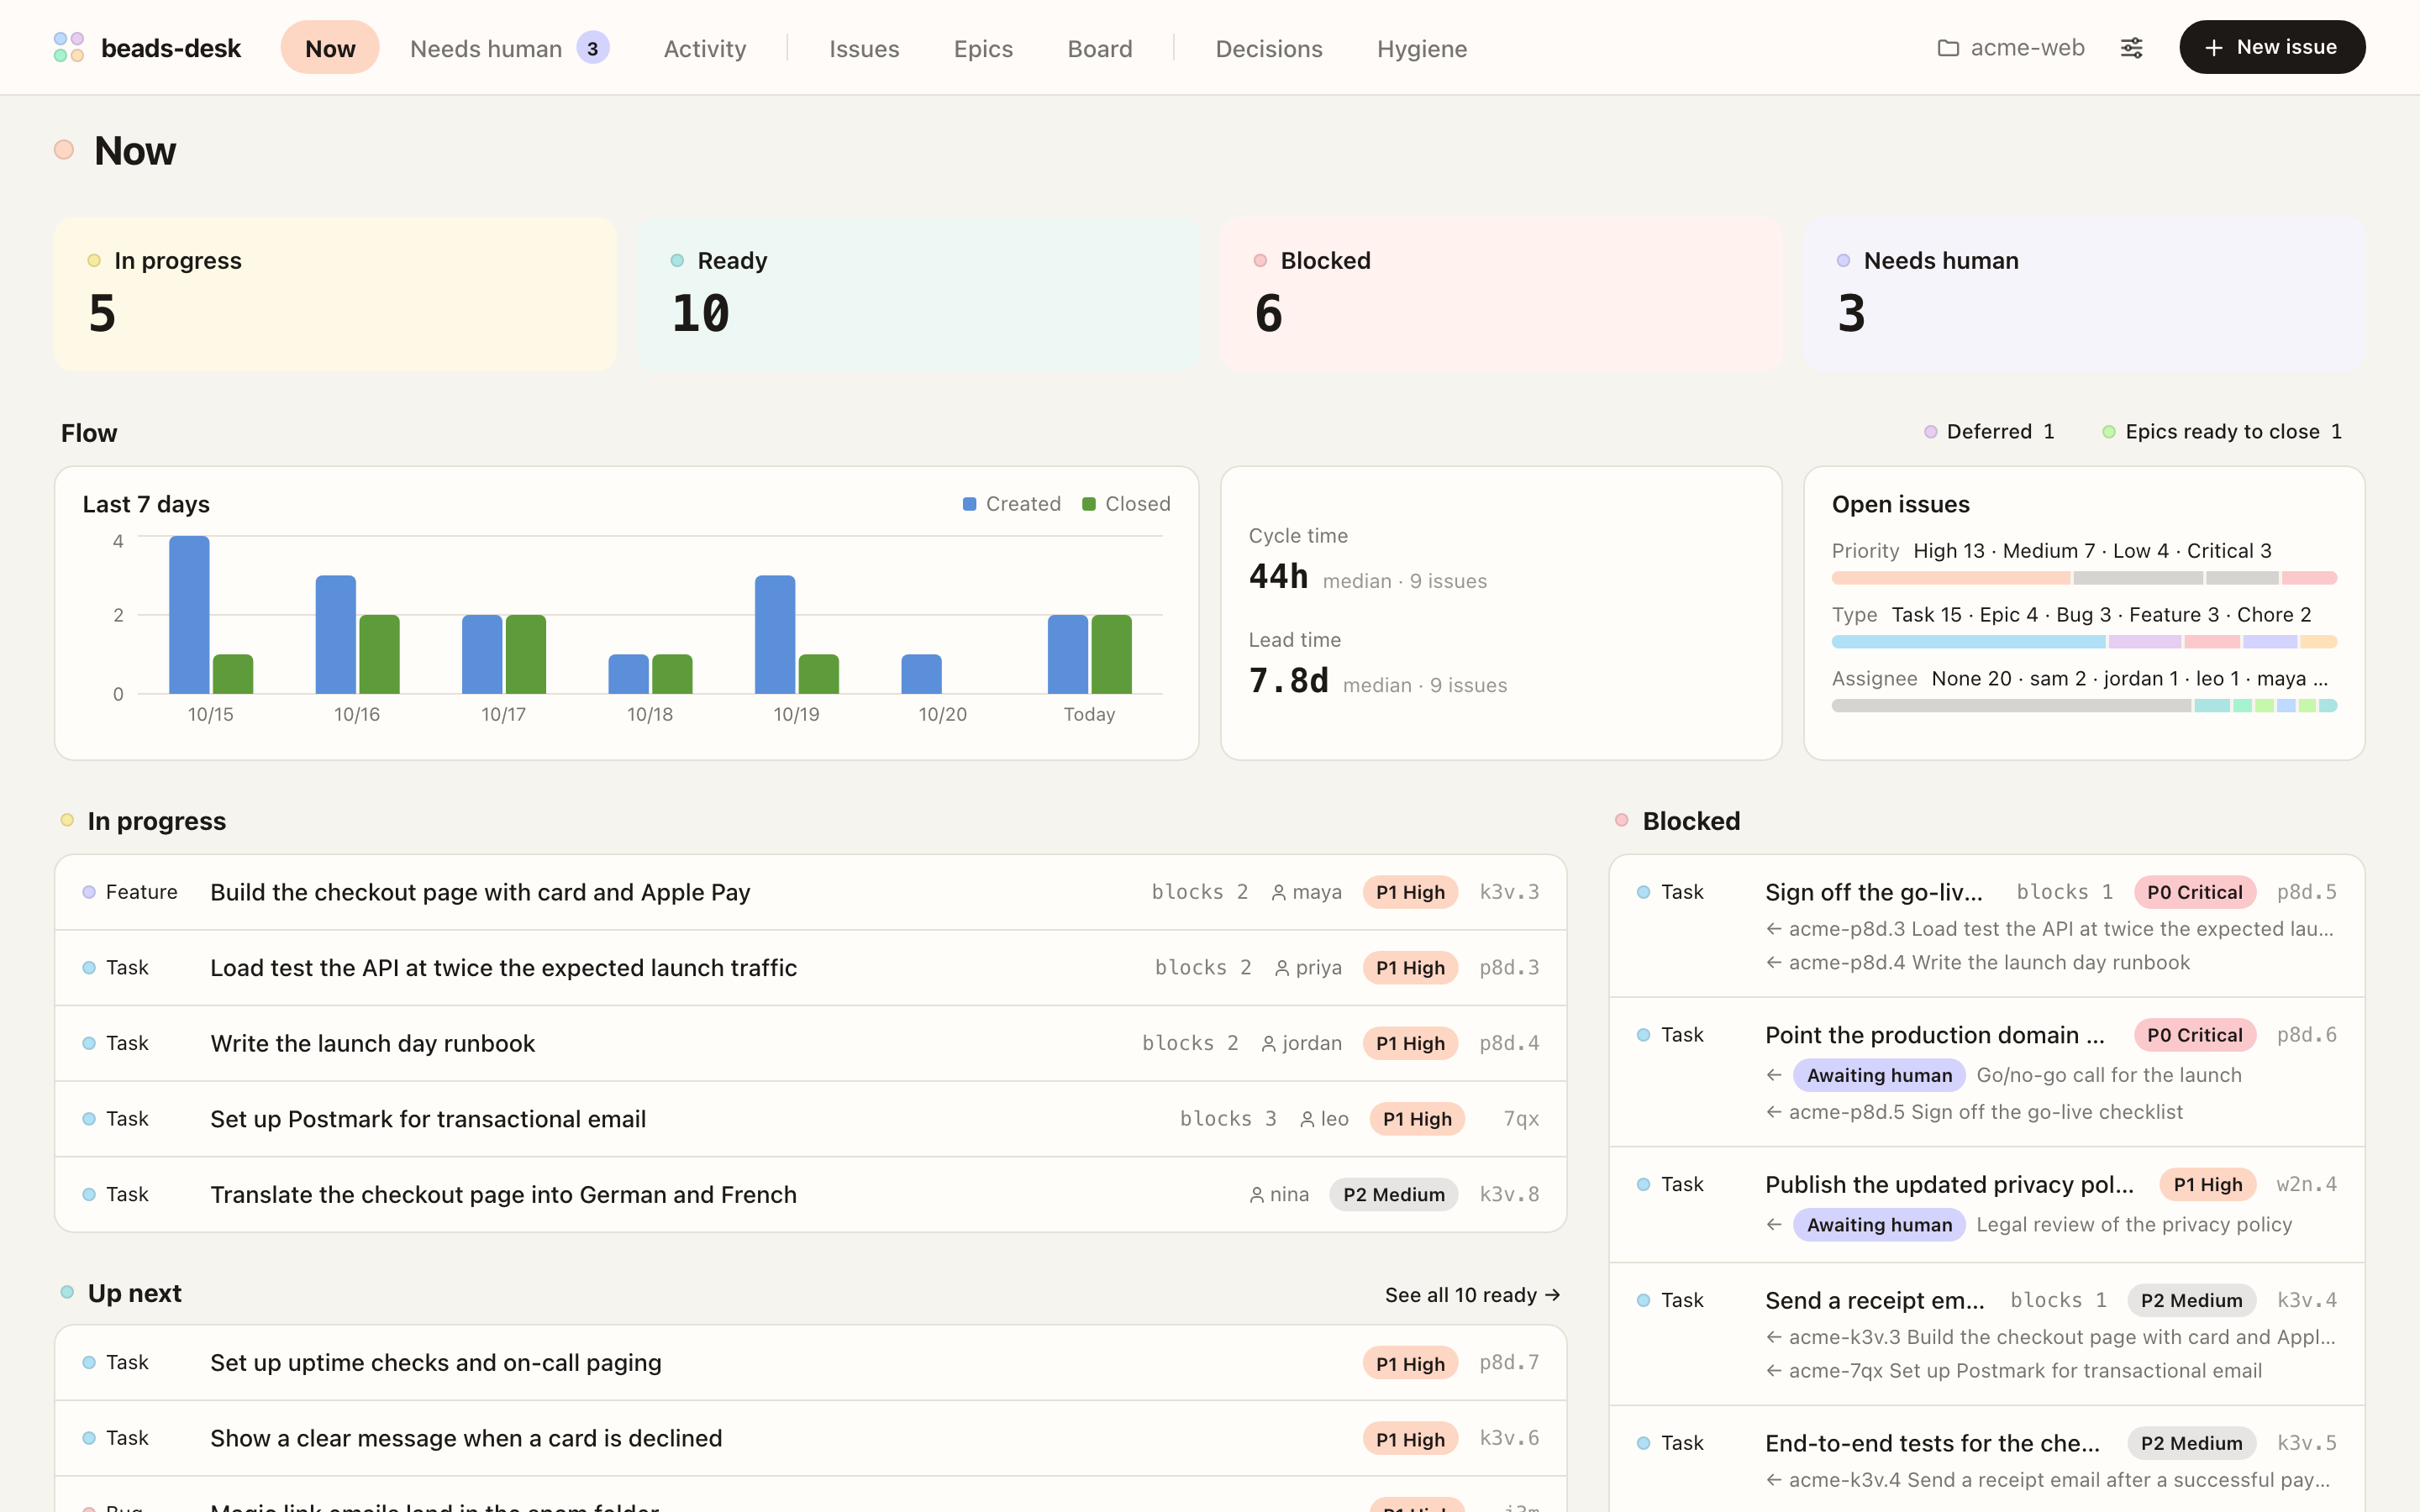Go to the Activity tab
The height and width of the screenshot is (1512, 2420).
click(x=705, y=48)
